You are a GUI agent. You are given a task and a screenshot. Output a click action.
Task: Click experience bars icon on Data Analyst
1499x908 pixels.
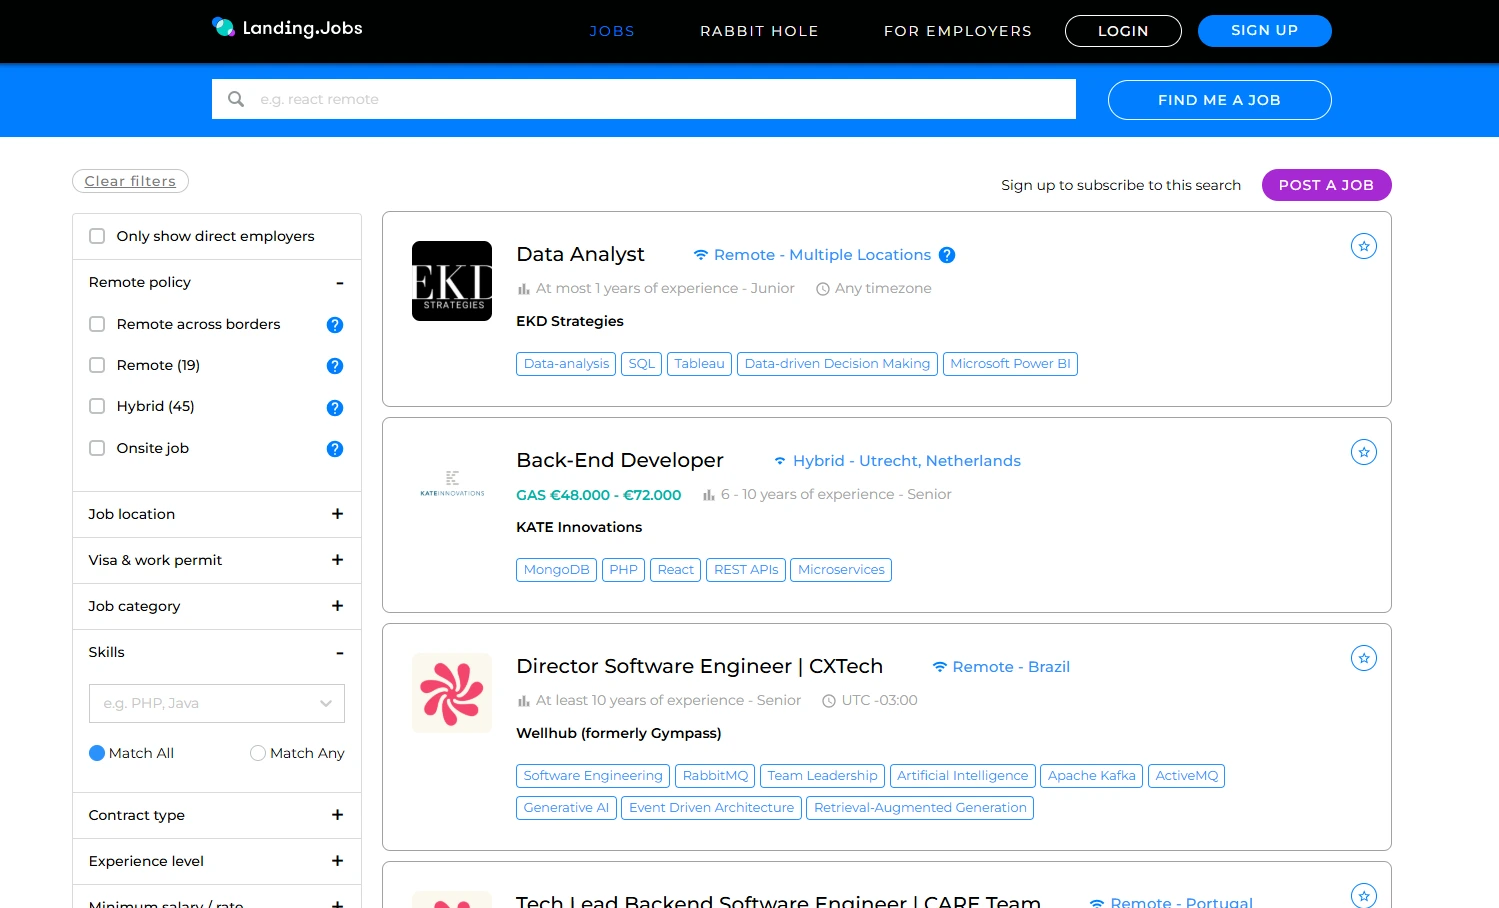[x=523, y=289]
